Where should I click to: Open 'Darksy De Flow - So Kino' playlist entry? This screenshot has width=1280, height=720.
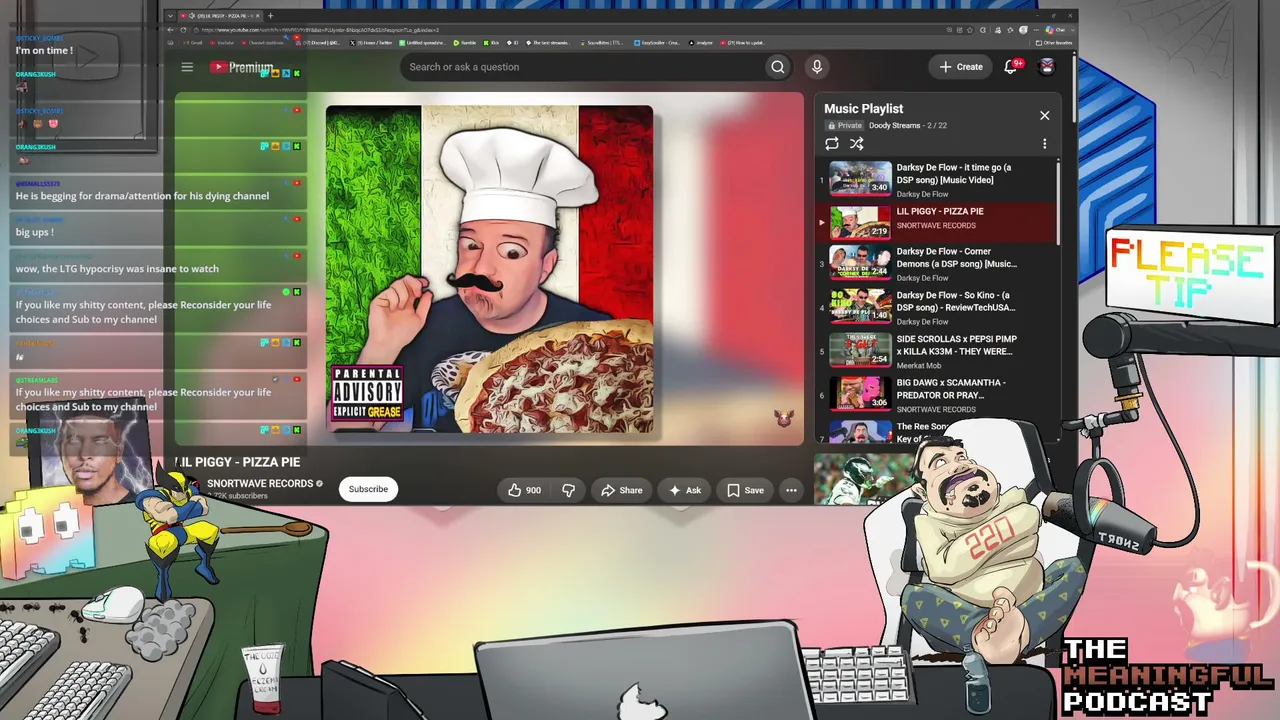pyautogui.click(x=936, y=307)
